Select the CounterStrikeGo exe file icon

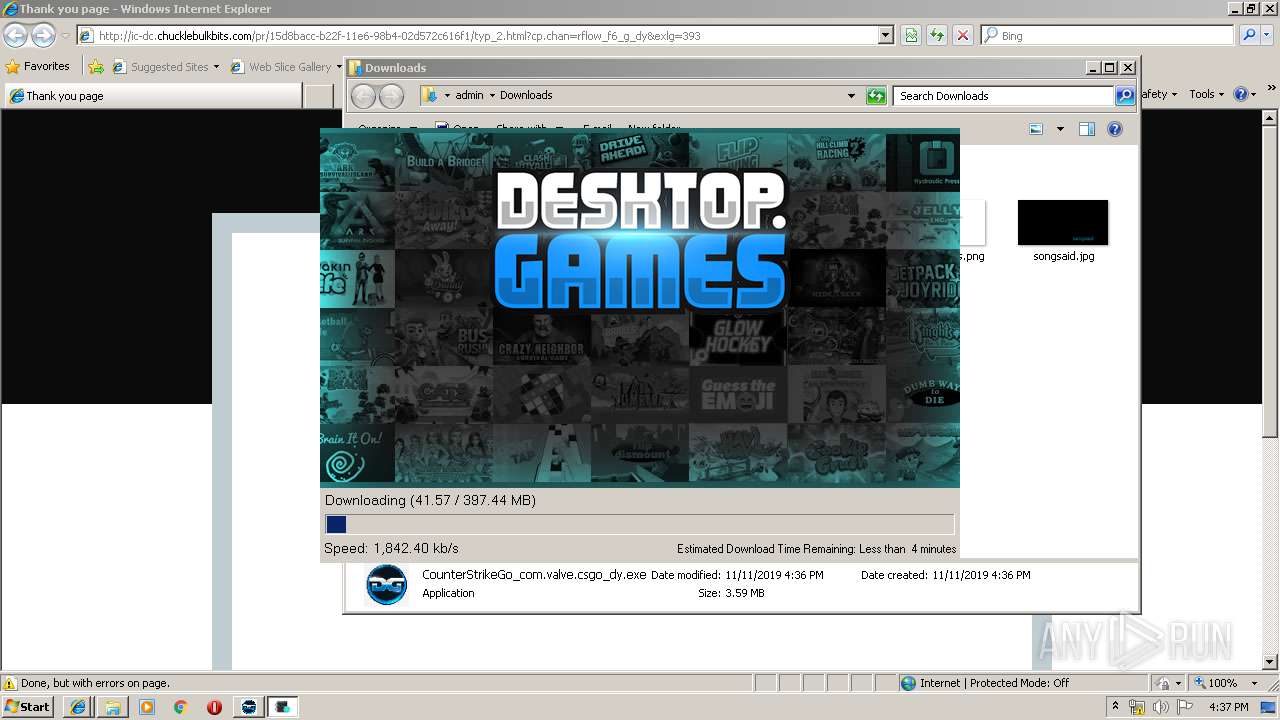(386, 585)
